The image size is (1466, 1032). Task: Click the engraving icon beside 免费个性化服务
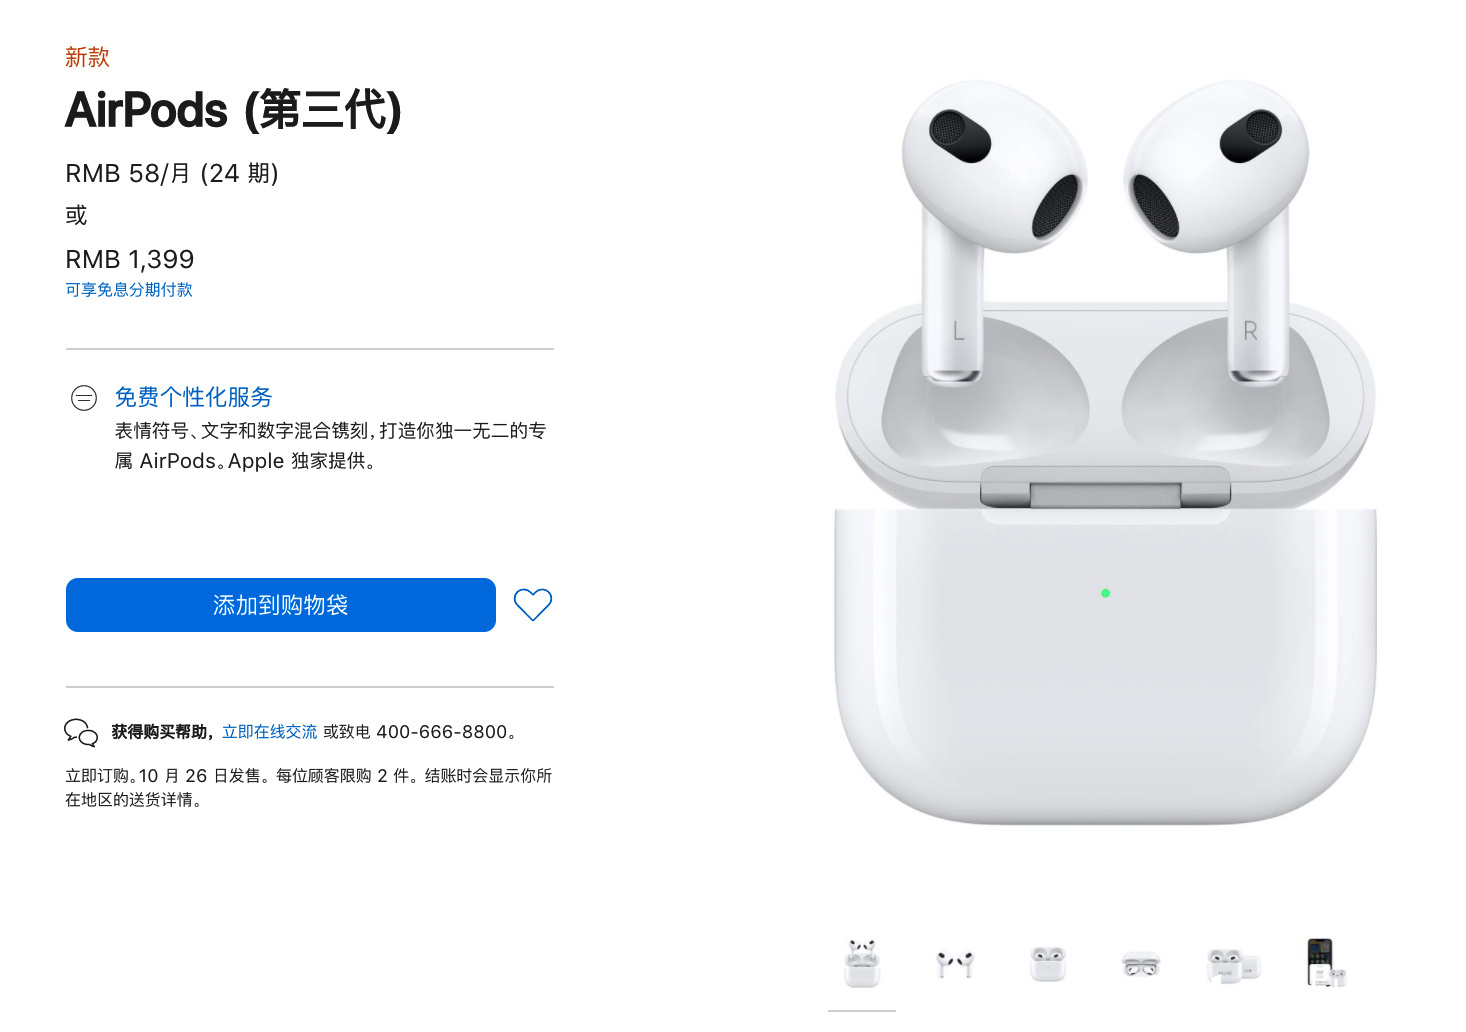[84, 398]
